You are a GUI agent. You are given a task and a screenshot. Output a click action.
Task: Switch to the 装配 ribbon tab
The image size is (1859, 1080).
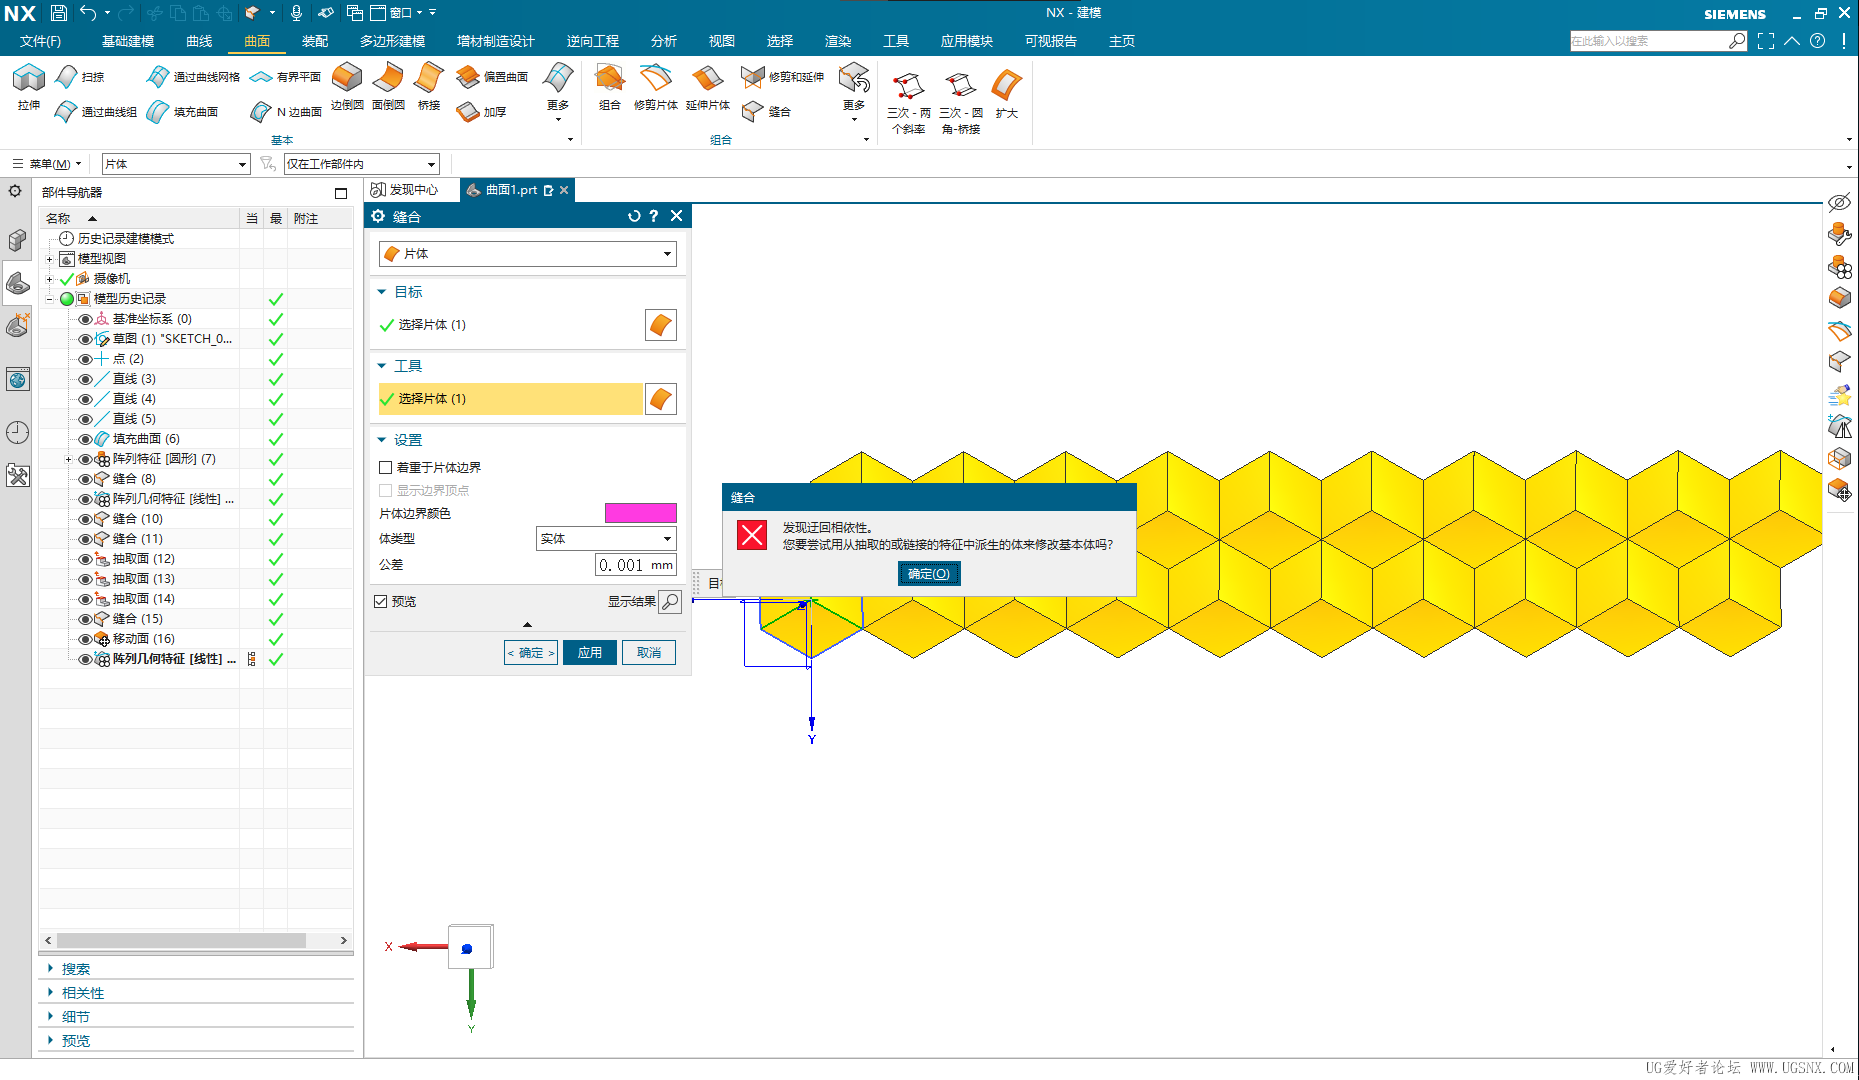(x=315, y=41)
